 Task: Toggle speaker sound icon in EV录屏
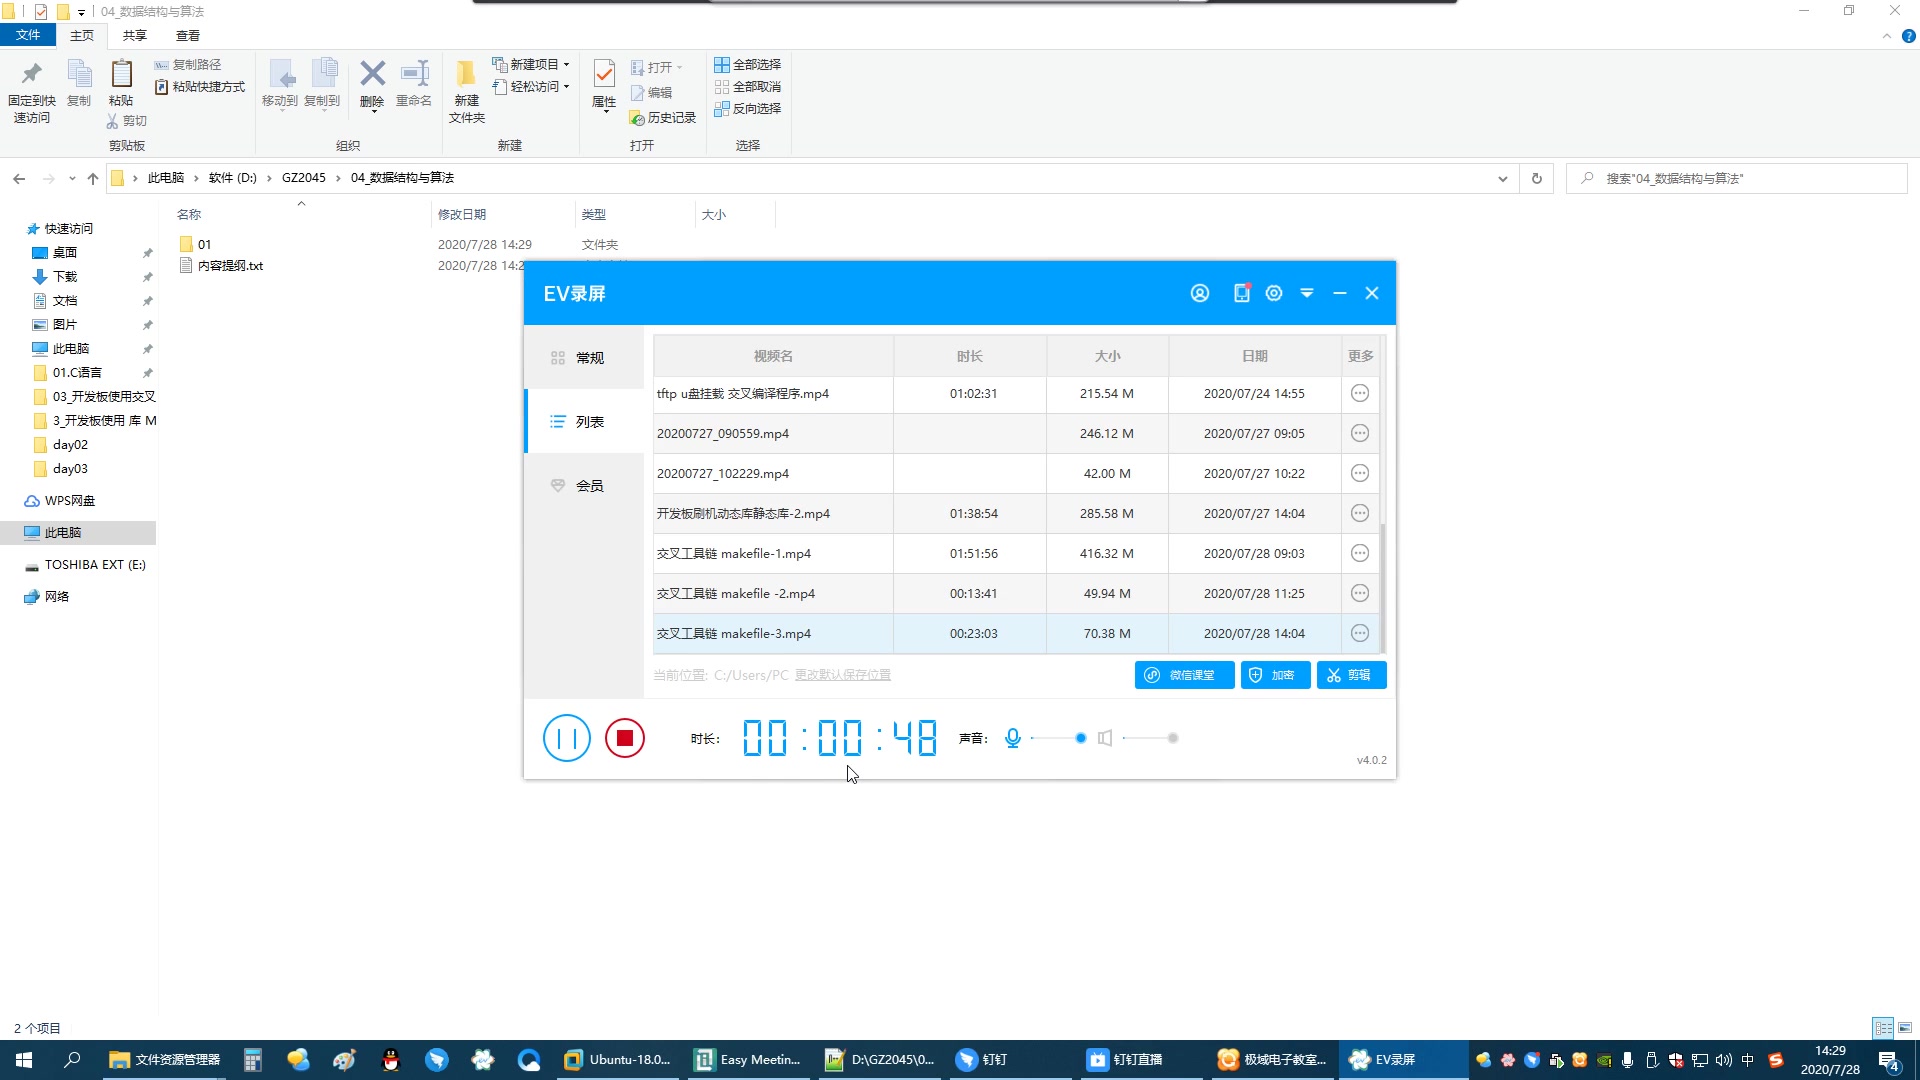(1105, 738)
